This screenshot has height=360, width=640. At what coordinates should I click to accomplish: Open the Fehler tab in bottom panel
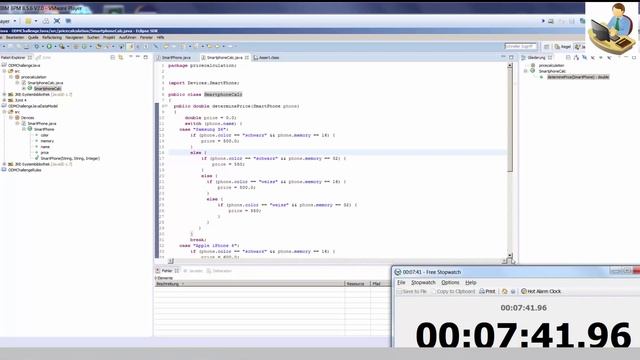coord(167,271)
